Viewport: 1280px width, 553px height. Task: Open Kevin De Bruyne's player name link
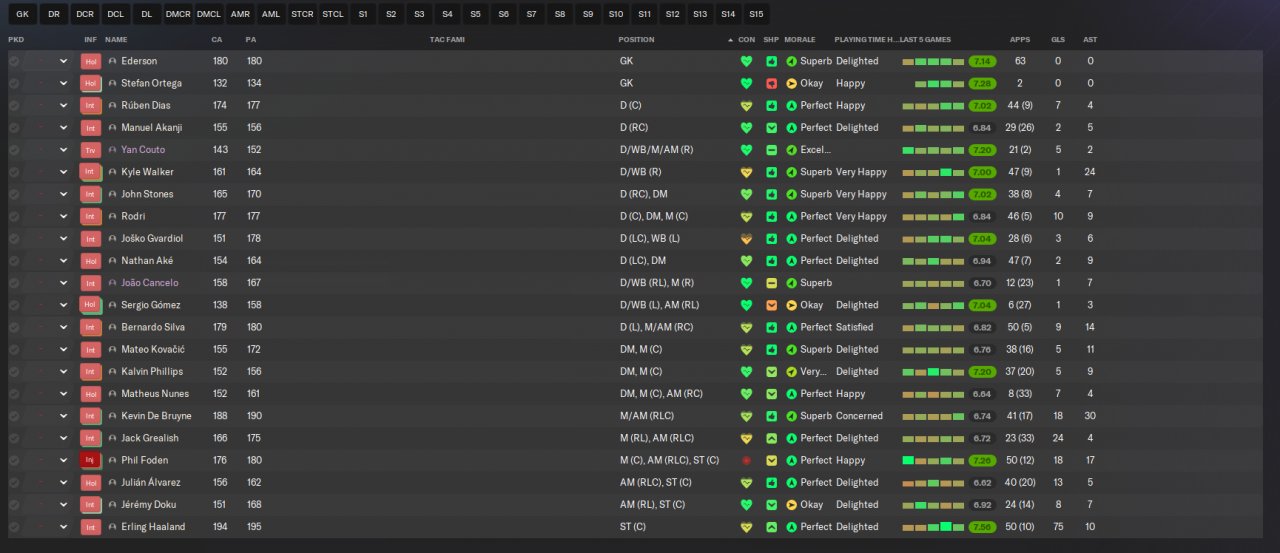(156, 416)
